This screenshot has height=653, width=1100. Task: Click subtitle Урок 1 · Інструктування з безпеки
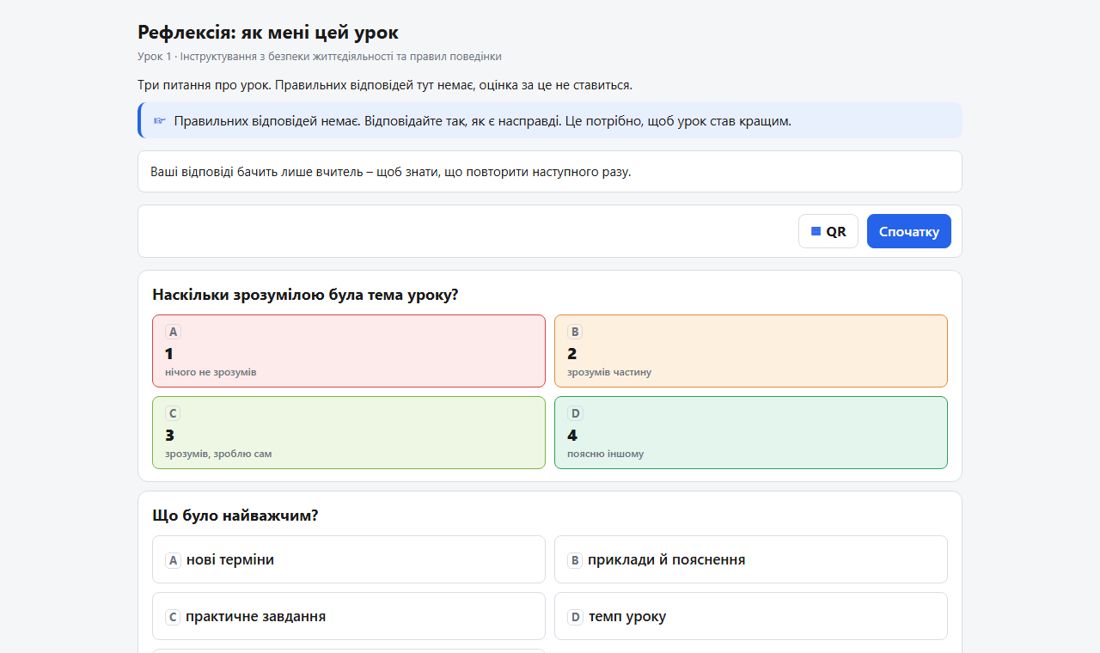[x=319, y=56]
